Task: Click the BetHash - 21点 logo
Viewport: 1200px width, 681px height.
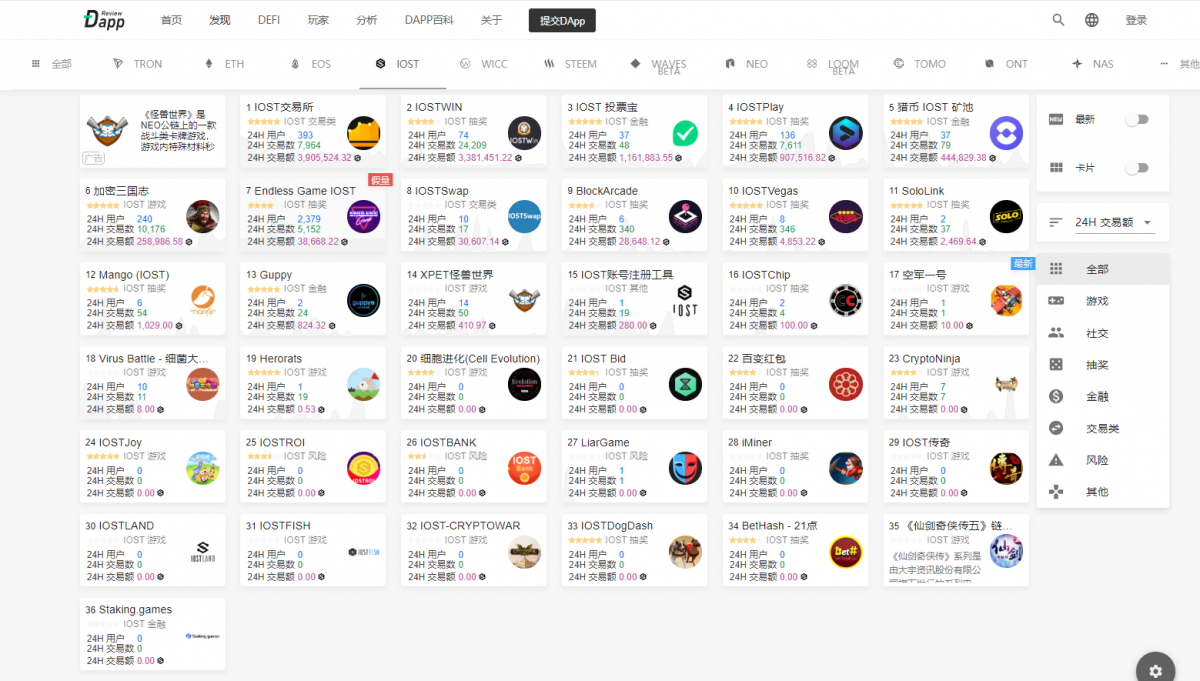Action: pos(846,551)
